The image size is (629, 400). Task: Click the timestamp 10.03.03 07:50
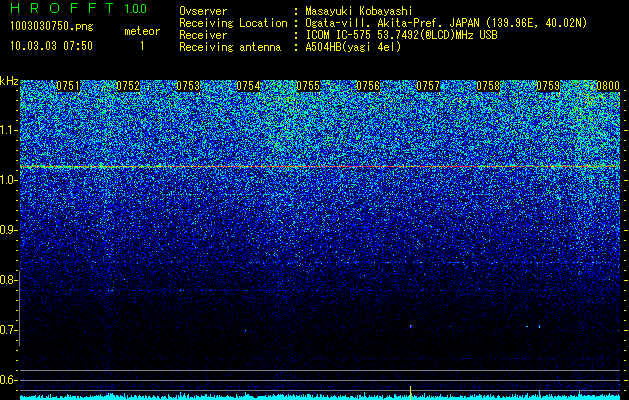[51, 46]
